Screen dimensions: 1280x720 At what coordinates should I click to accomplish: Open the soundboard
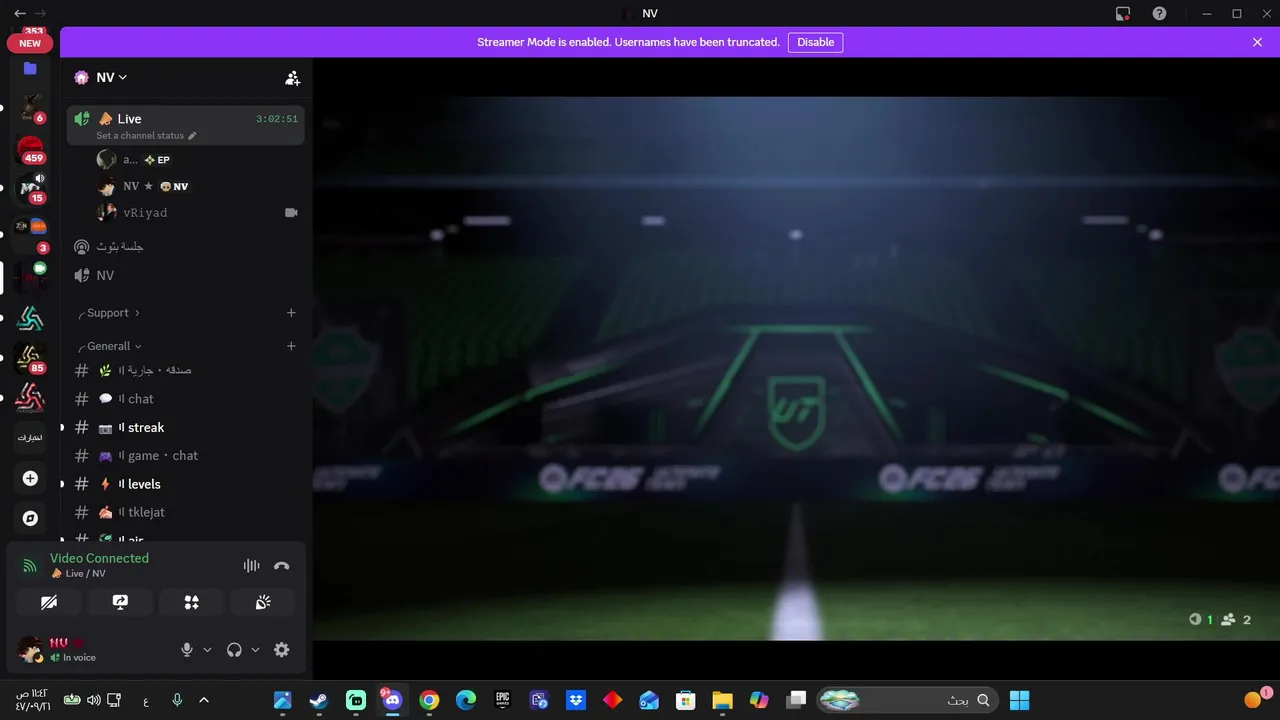[263, 602]
